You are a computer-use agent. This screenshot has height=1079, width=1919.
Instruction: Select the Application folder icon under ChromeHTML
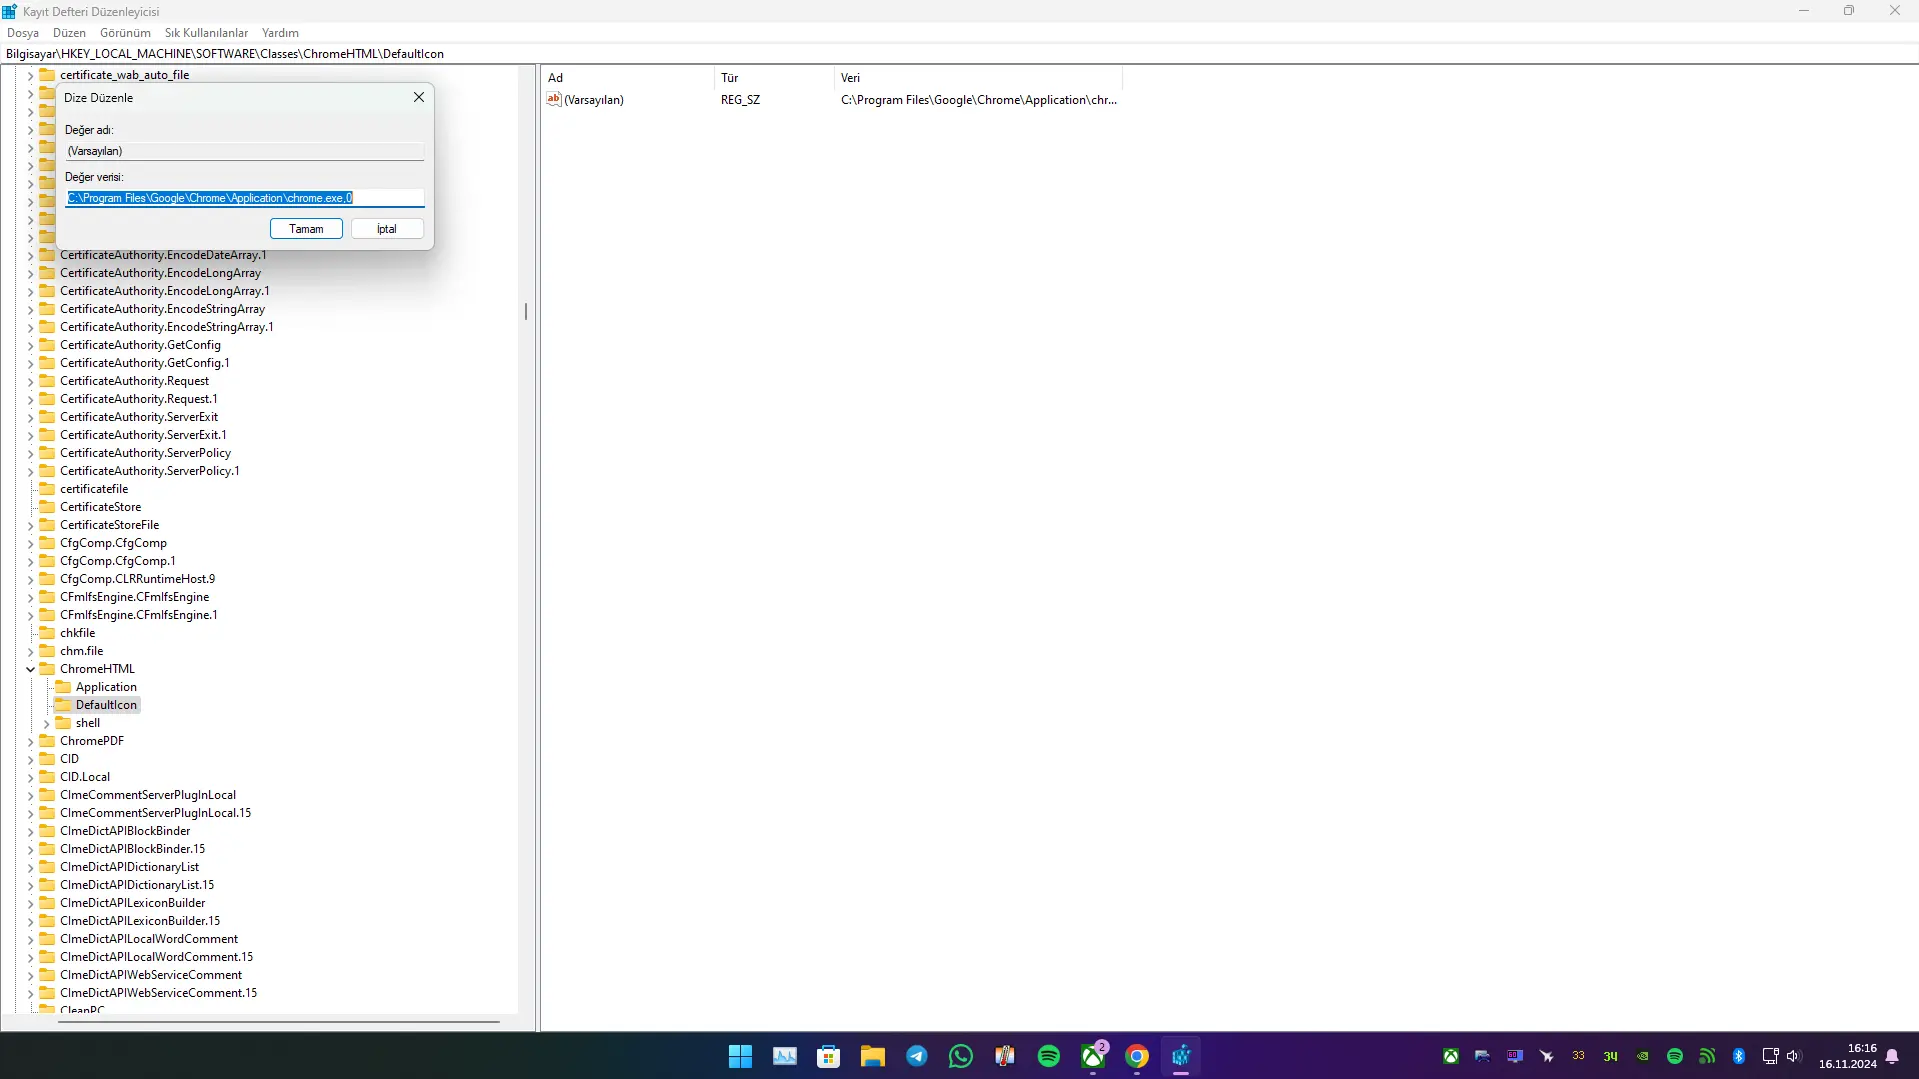point(63,687)
